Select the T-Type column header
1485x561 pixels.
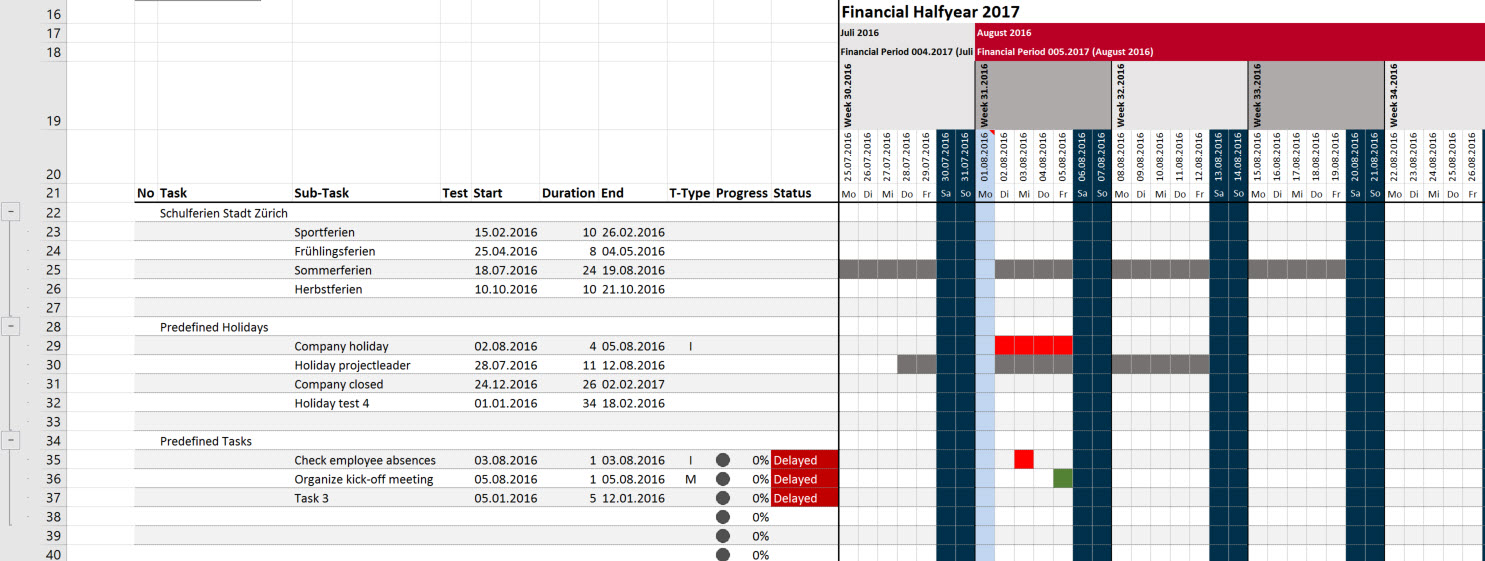point(690,193)
